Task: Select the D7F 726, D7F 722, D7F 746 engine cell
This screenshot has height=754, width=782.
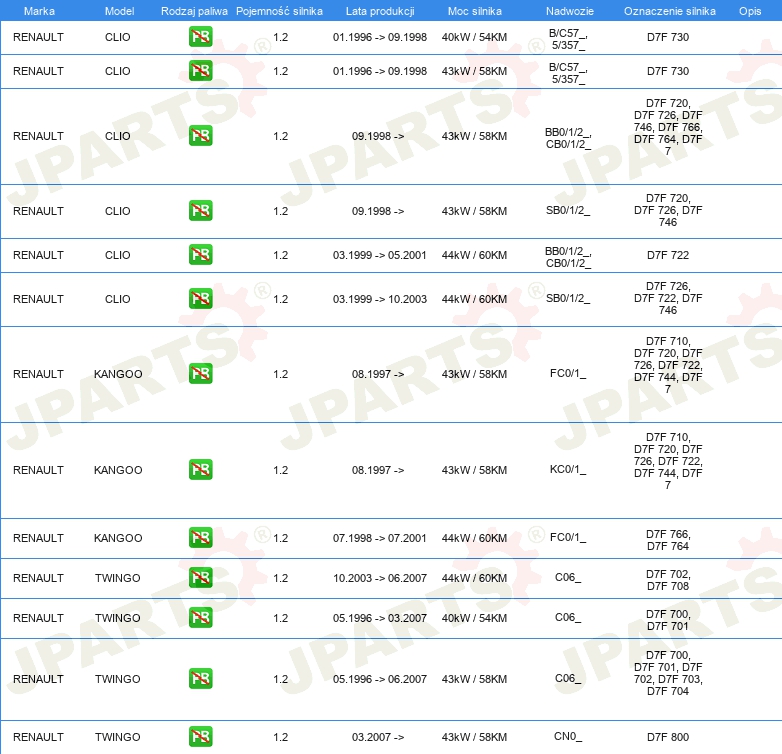Action: pyautogui.click(x=668, y=298)
